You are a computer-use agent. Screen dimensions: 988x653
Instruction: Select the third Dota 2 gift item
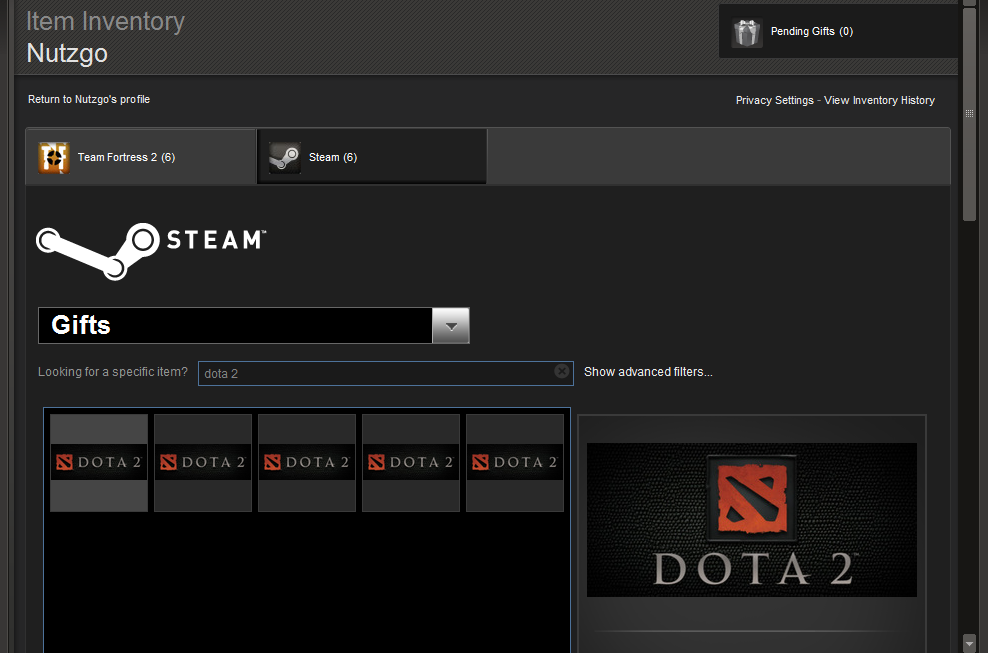click(307, 463)
